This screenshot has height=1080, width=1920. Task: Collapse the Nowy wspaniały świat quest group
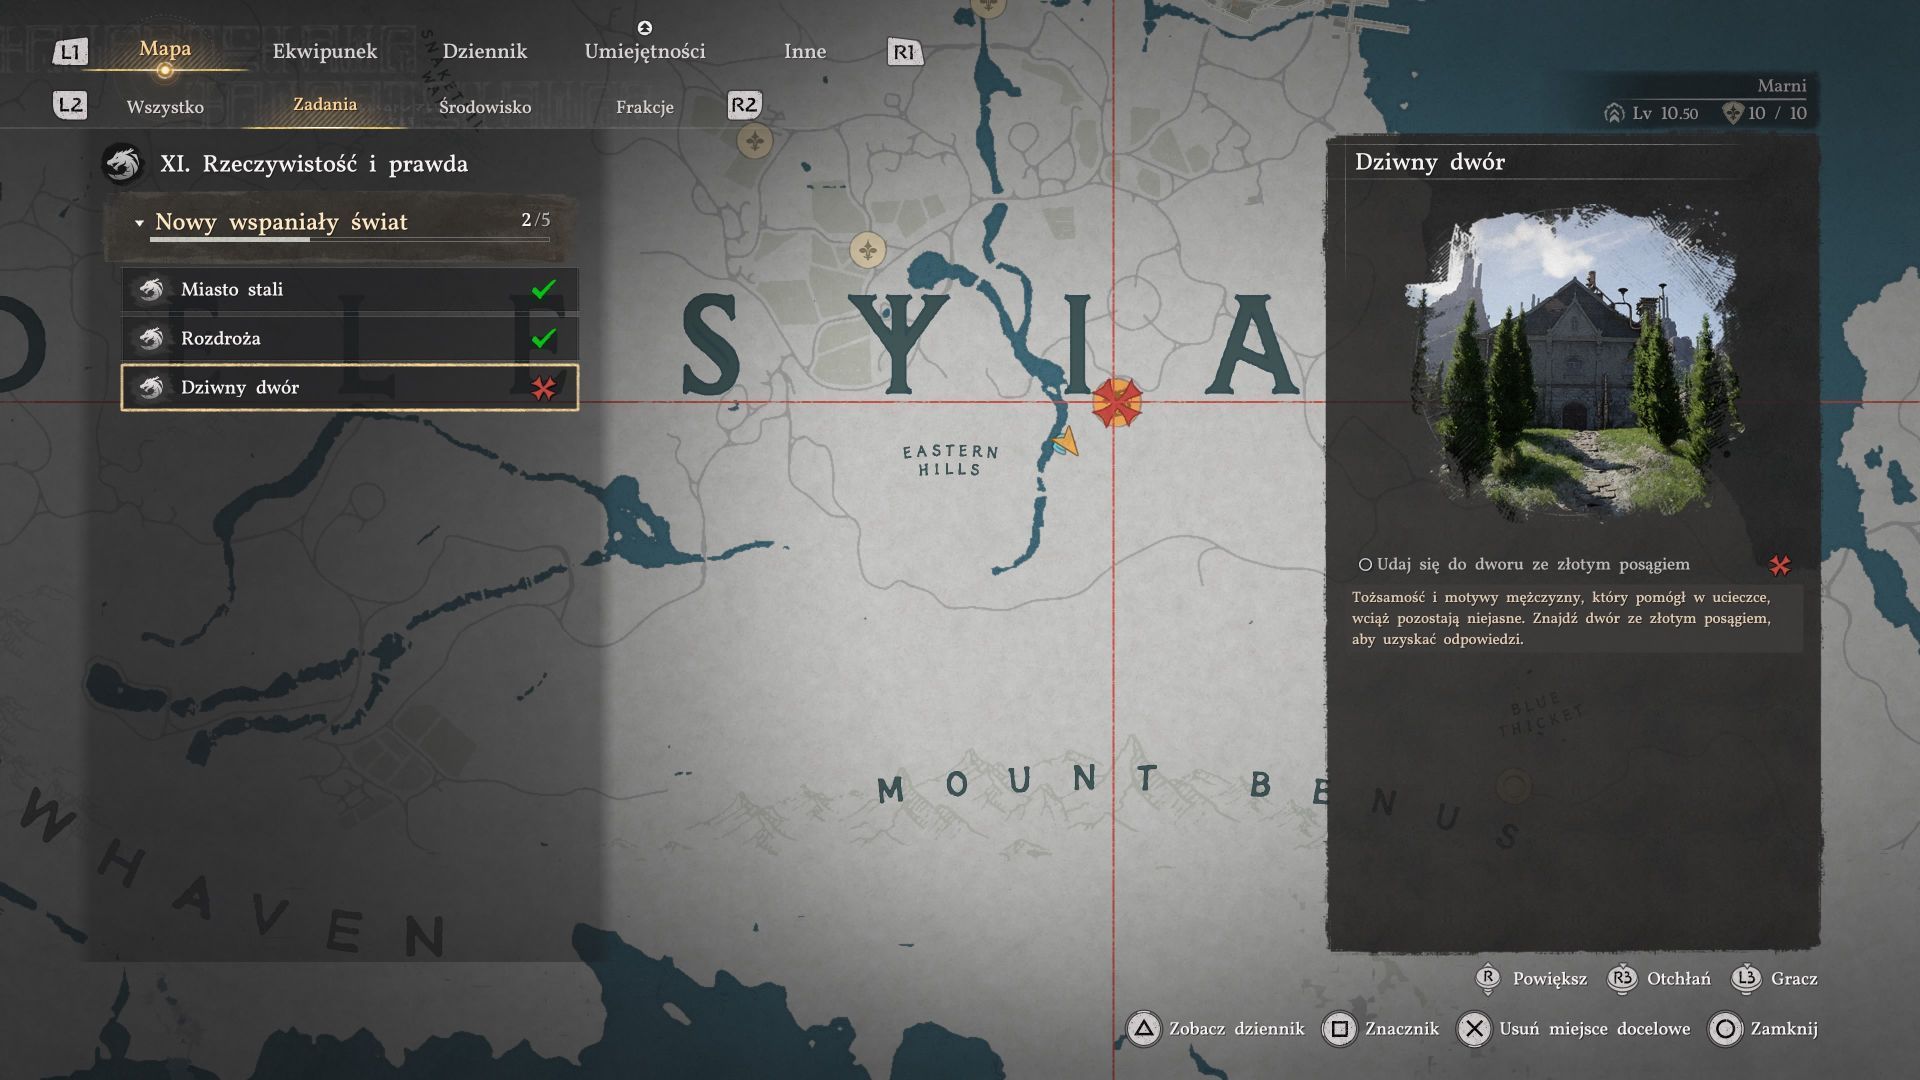(x=139, y=223)
